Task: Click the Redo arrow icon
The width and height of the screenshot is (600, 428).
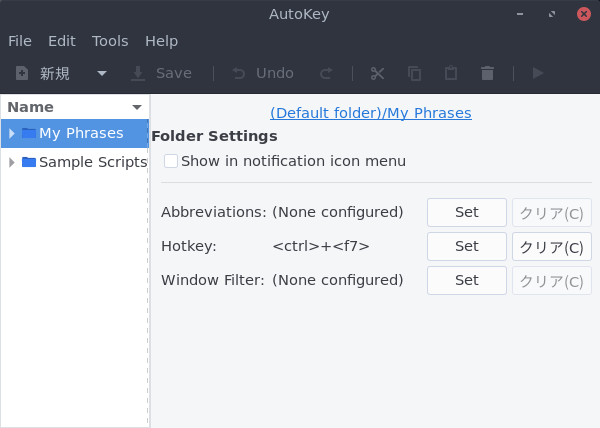Action: [x=326, y=73]
